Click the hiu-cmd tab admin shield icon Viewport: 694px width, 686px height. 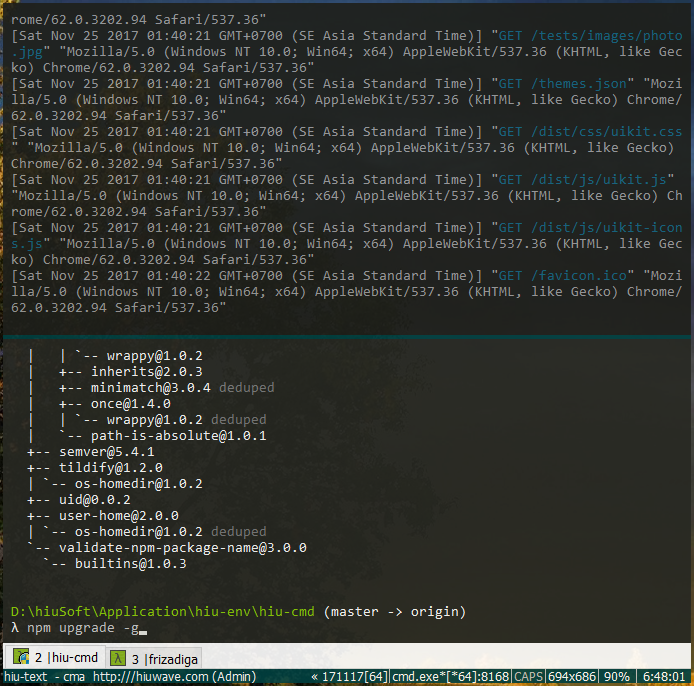point(20,657)
